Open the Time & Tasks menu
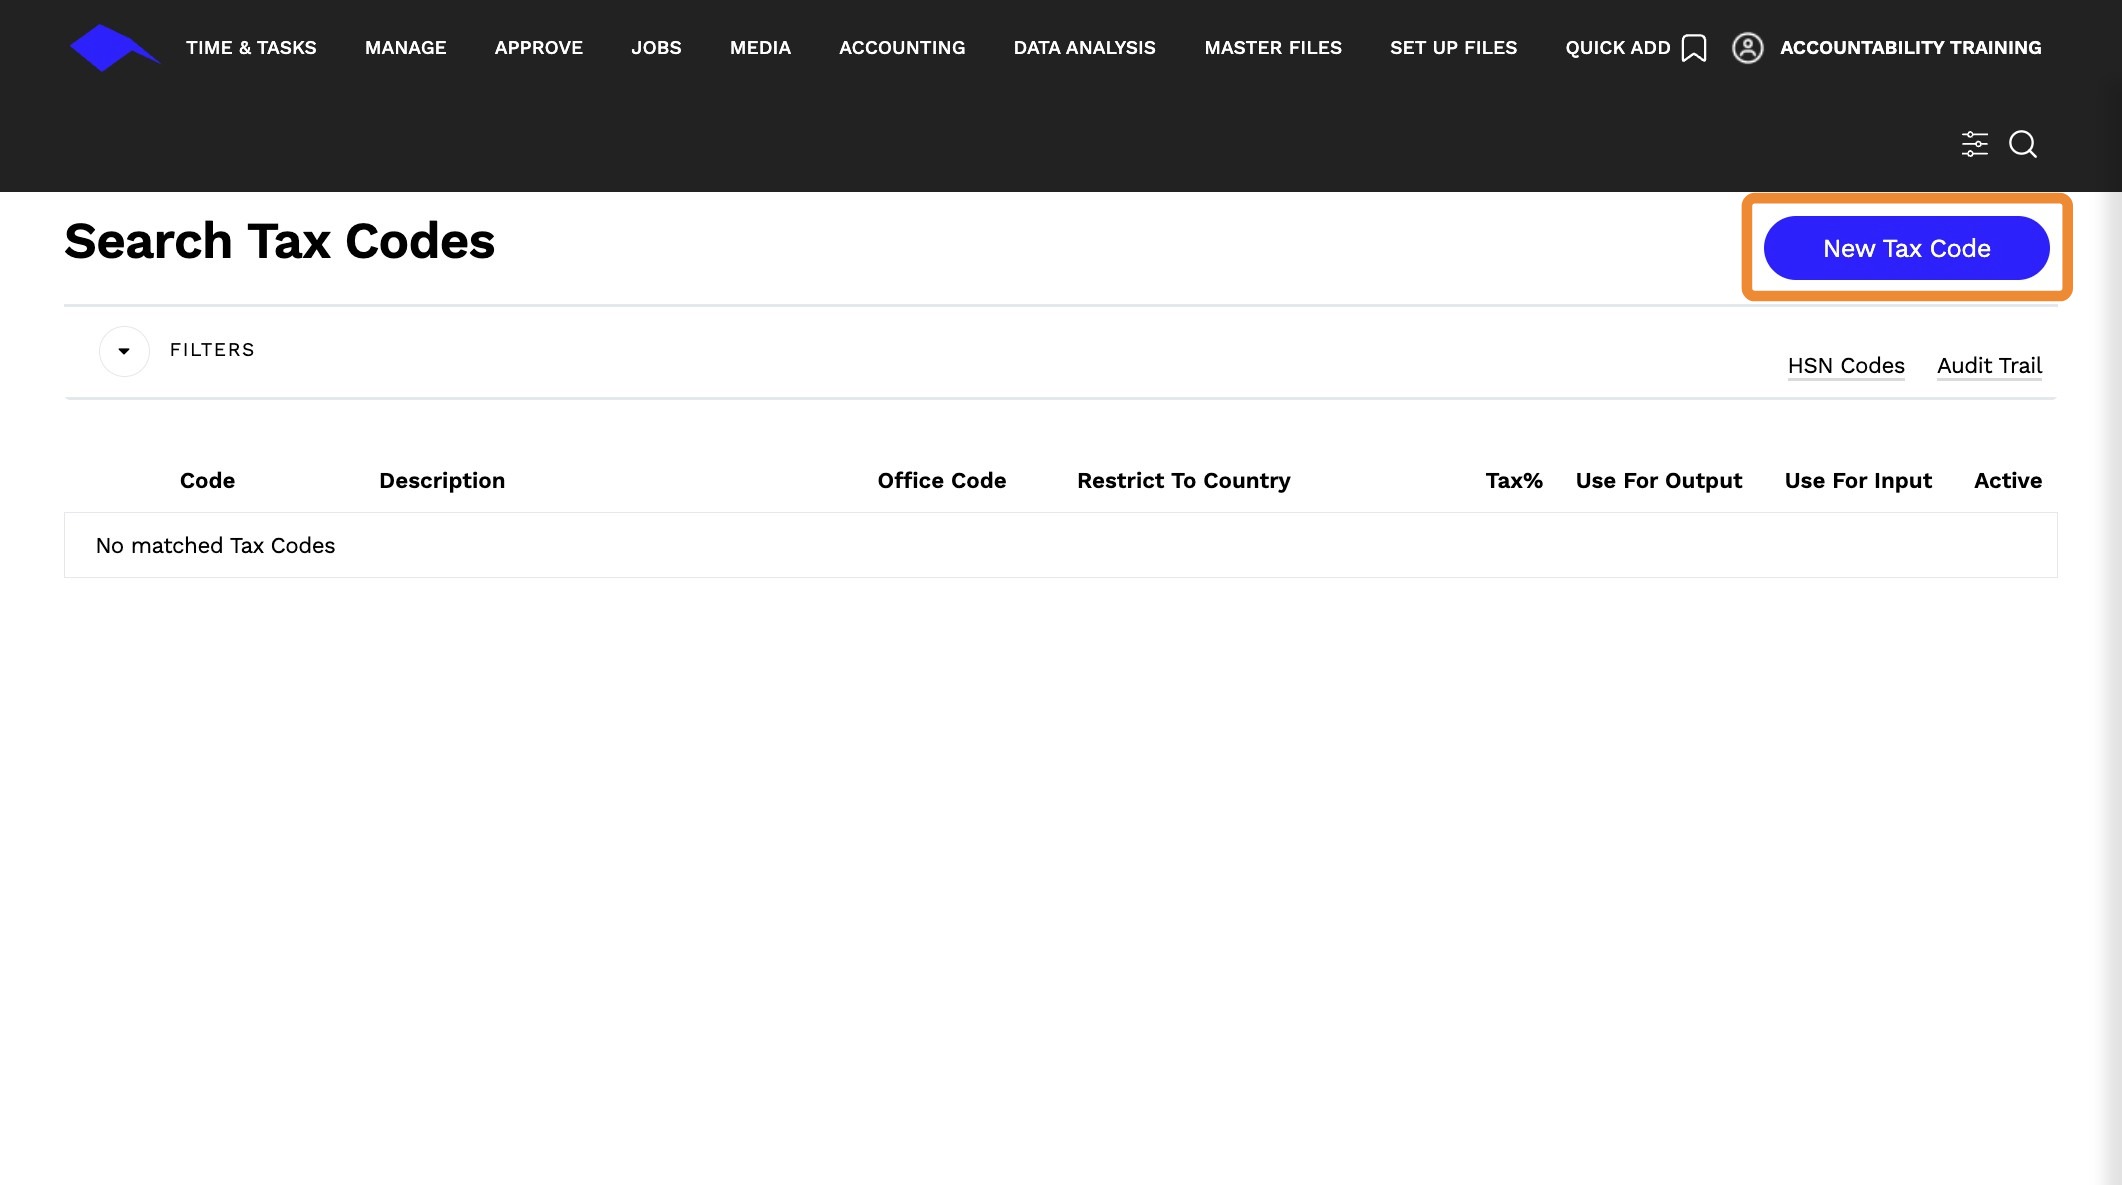The image size is (2122, 1185). click(251, 48)
